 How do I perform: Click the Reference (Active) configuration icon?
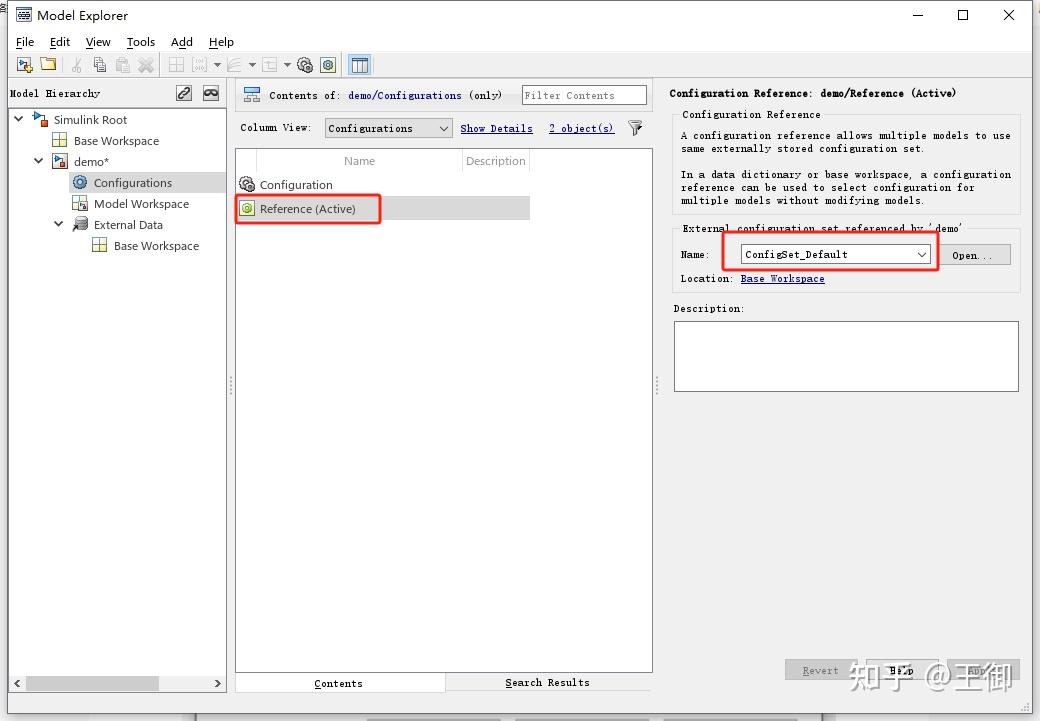246,208
